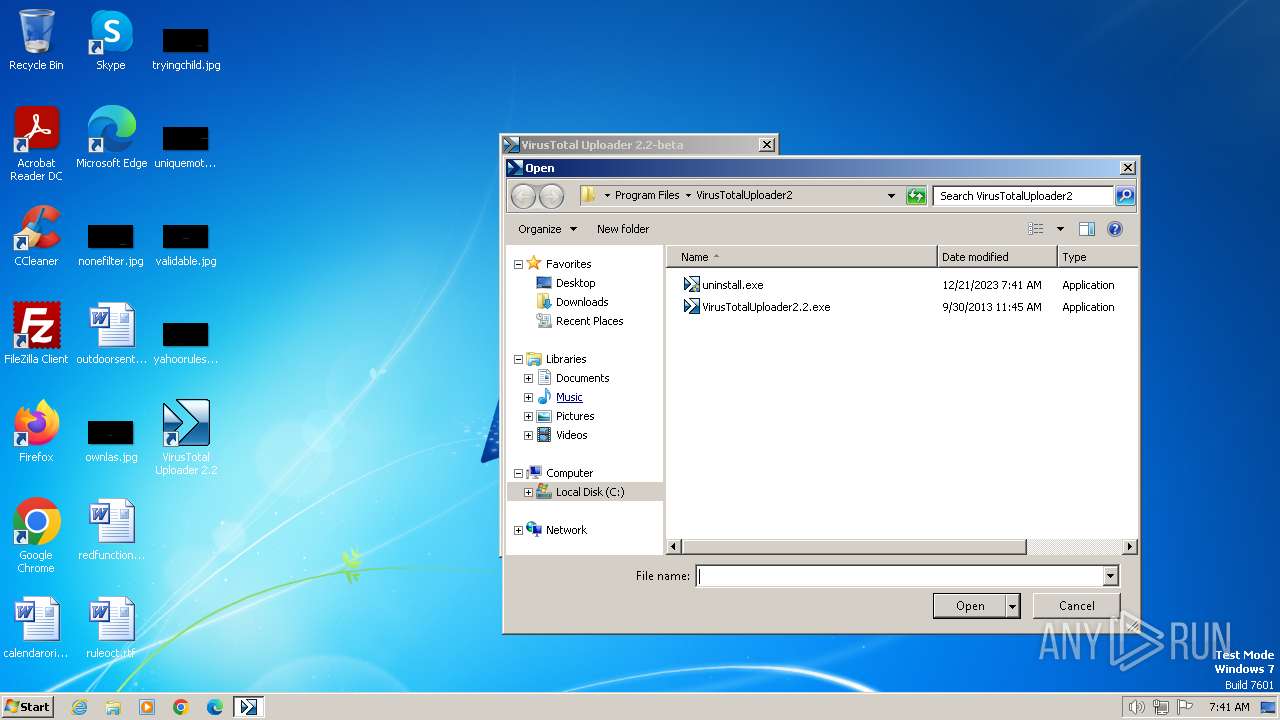Click Acrobat Reader DC shortcut
Viewport: 1280px width, 720px height.
pos(36,144)
